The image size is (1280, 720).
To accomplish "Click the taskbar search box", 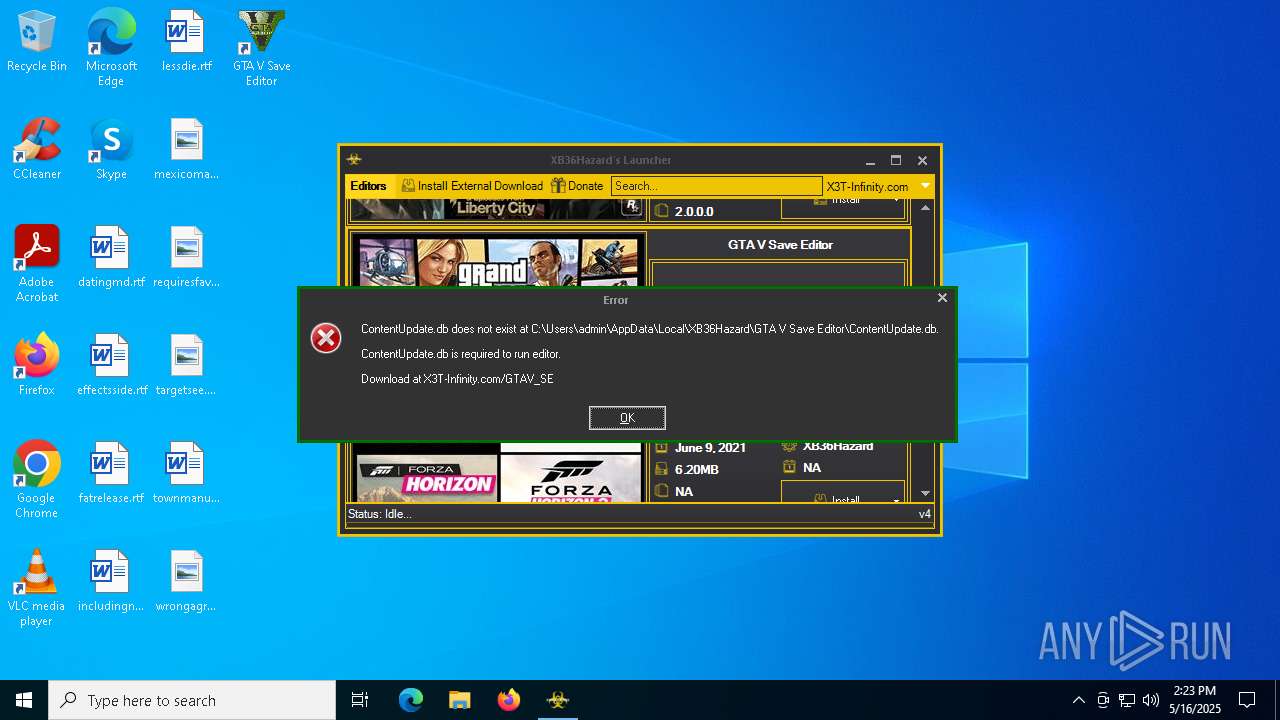I will [192, 700].
